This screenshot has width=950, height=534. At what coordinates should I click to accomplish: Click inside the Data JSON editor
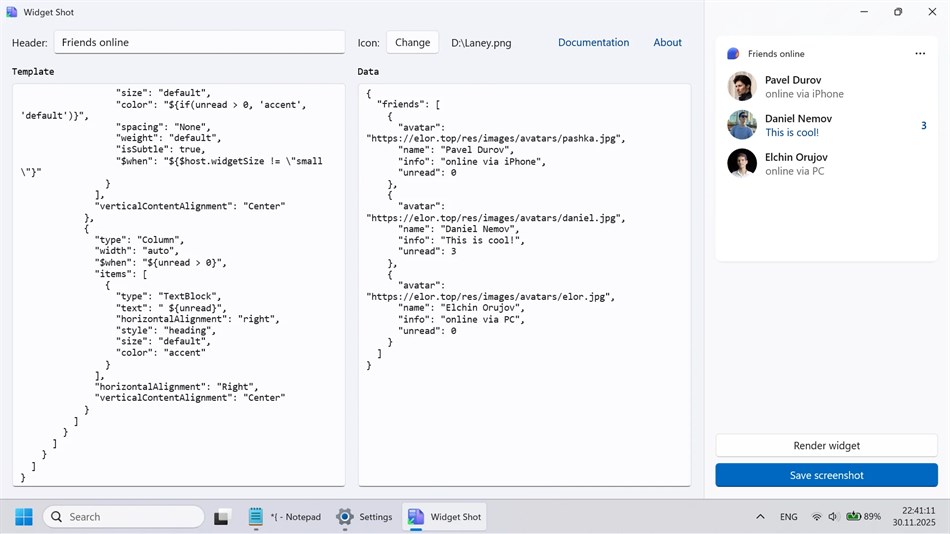point(525,285)
